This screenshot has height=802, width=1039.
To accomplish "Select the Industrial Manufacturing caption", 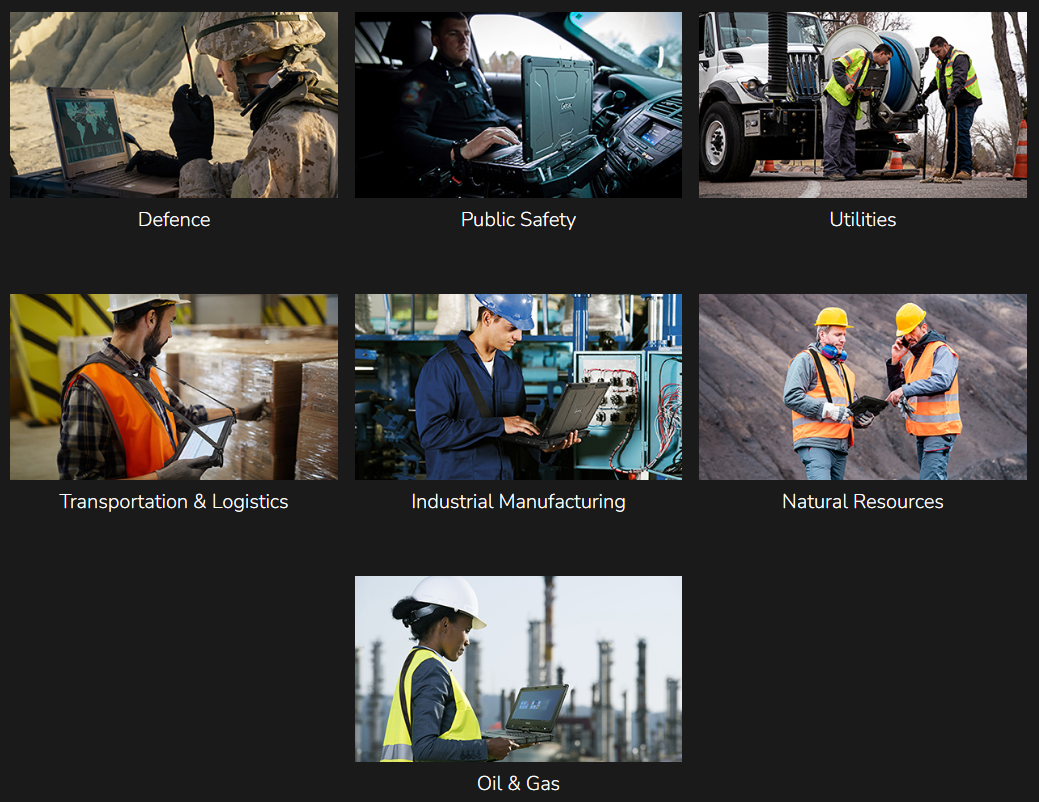I will 518,501.
